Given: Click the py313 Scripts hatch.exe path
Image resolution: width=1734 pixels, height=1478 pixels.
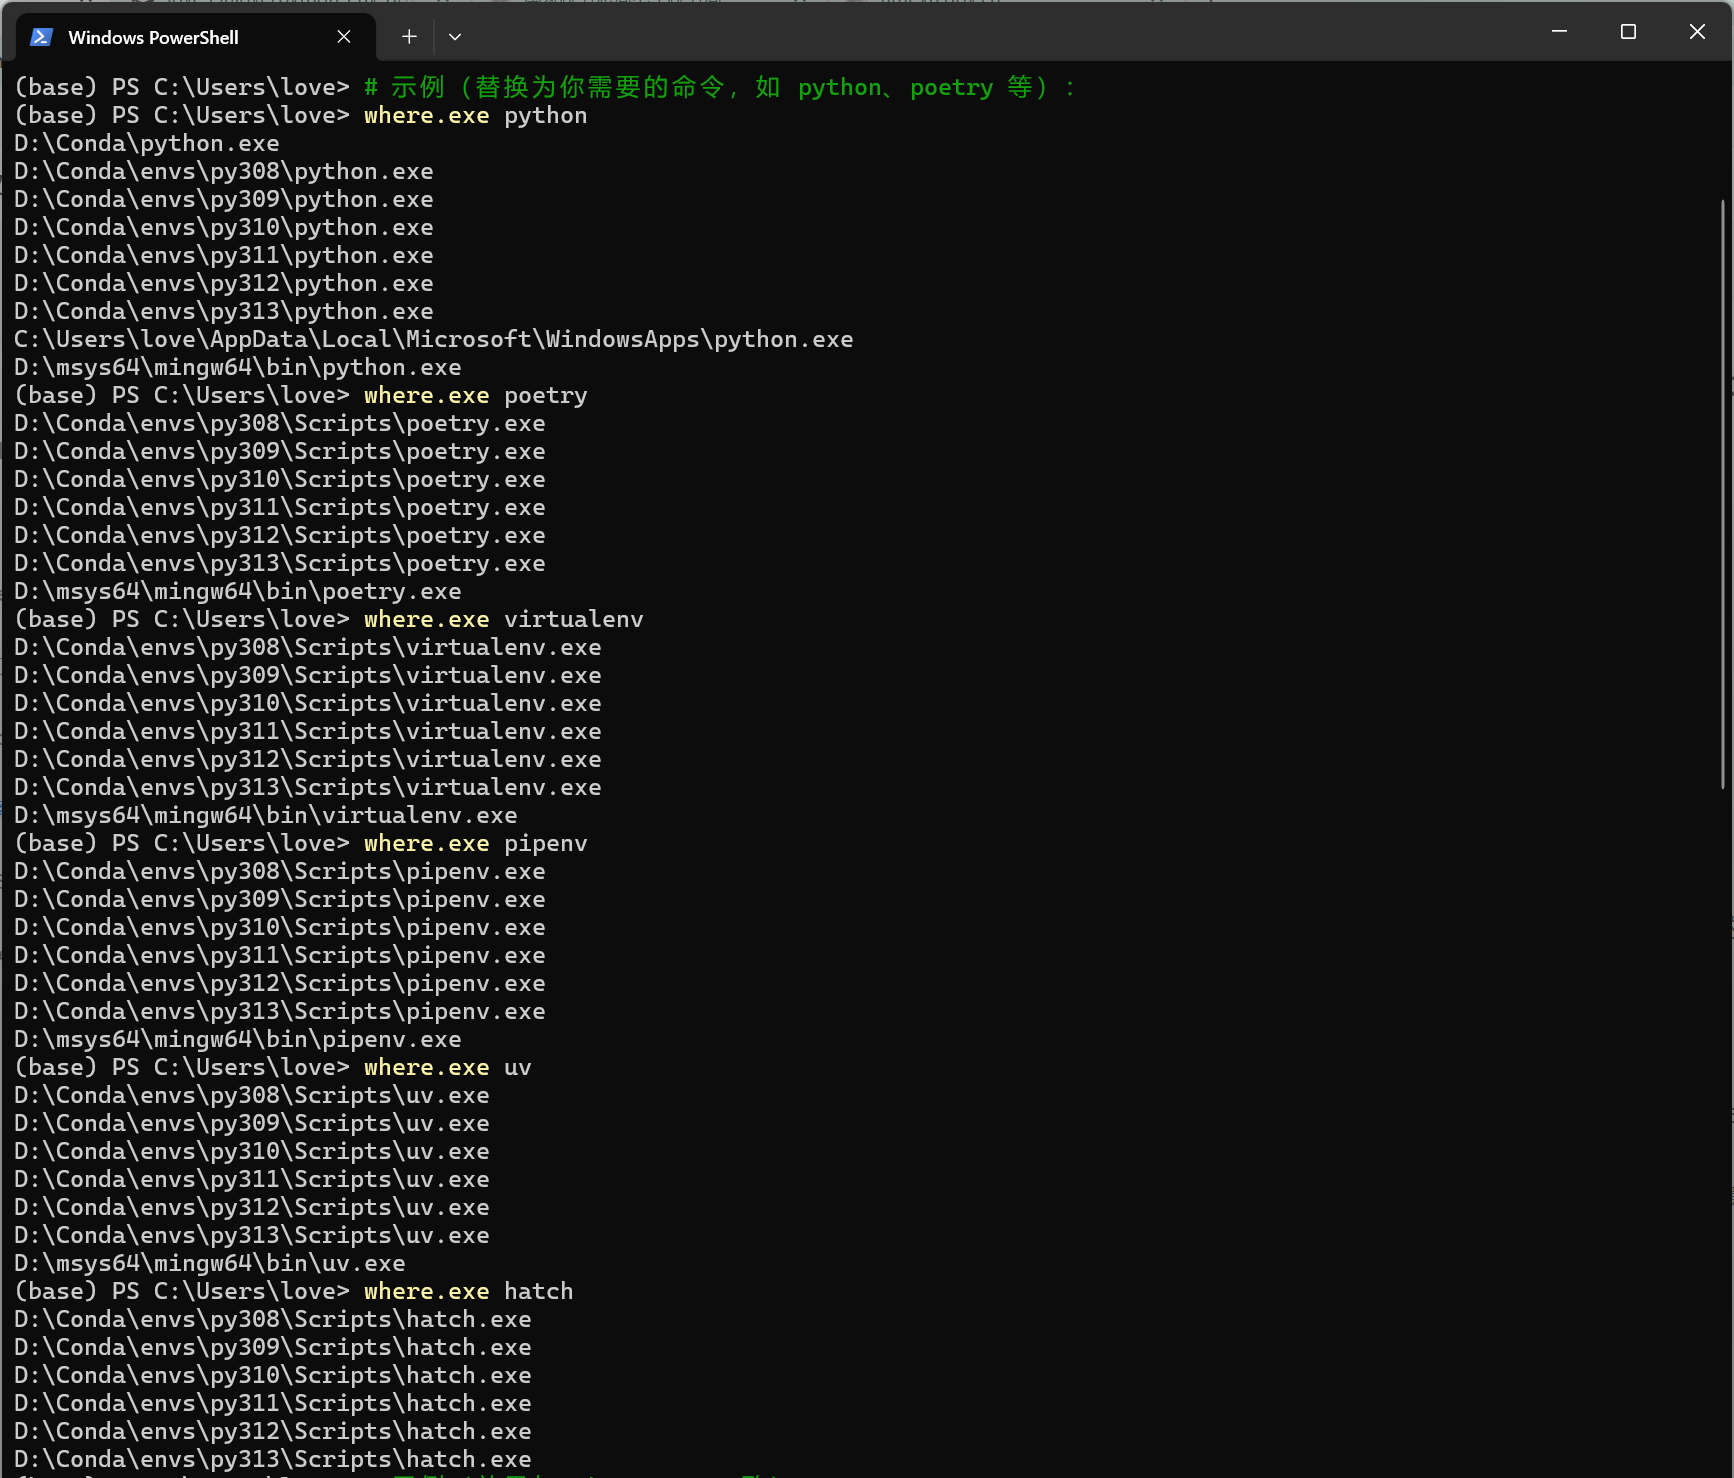Looking at the screenshot, I should point(272,1459).
